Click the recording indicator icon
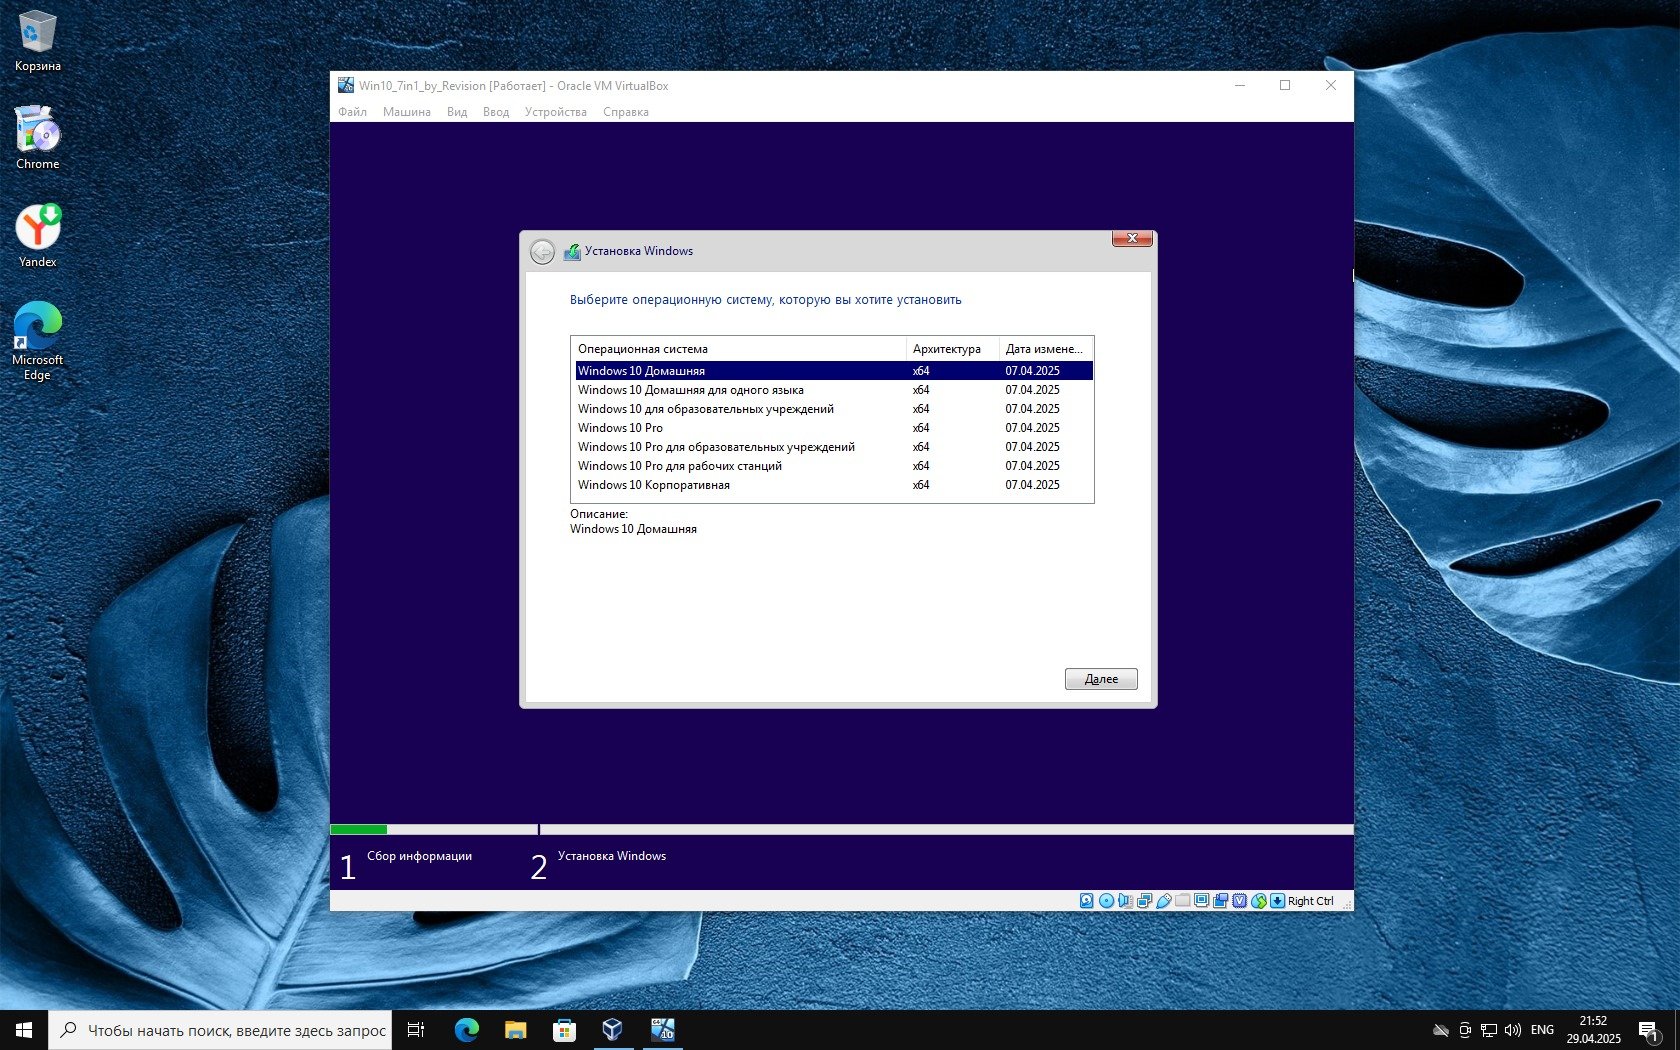Viewport: 1680px width, 1050px height. 1220,901
